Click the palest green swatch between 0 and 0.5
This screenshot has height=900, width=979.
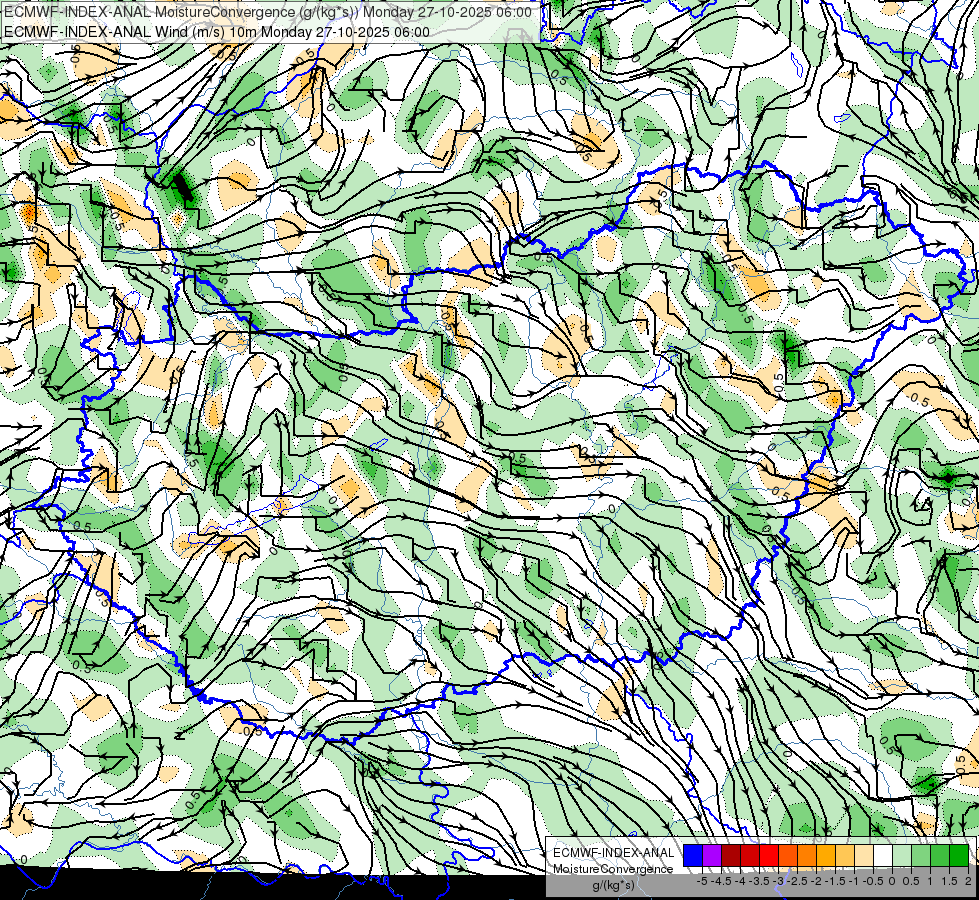(x=902, y=855)
